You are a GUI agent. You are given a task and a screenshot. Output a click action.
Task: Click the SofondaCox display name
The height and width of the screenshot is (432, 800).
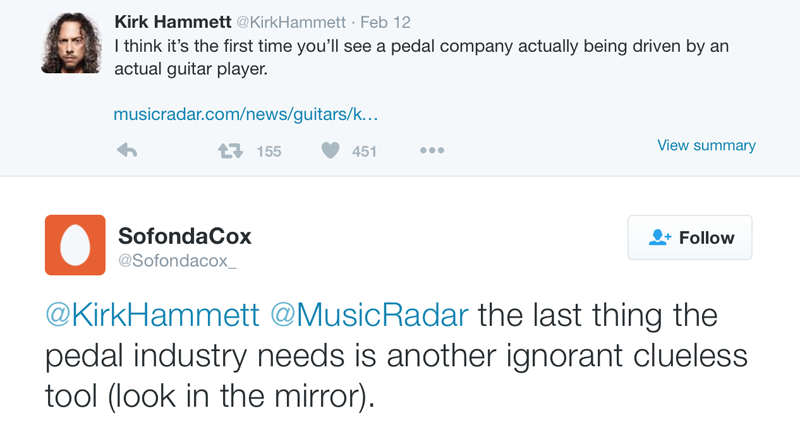(185, 237)
